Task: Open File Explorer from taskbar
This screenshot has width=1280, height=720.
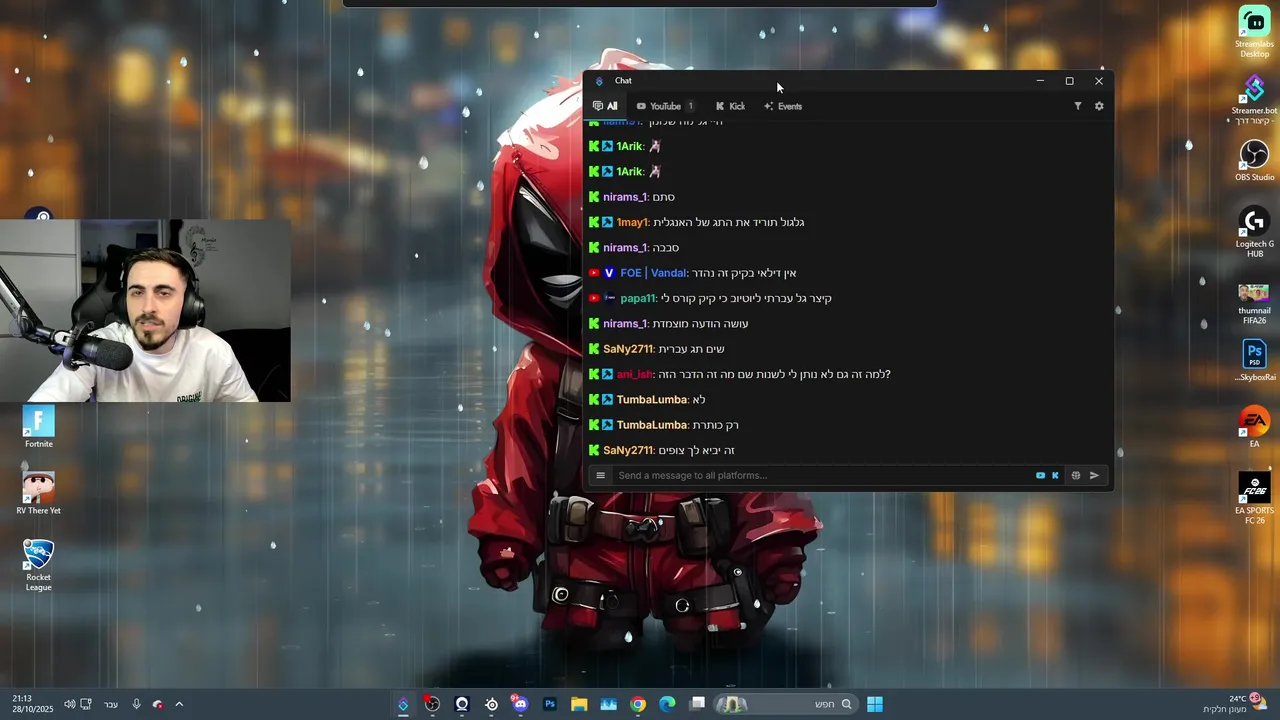Action: click(x=579, y=704)
